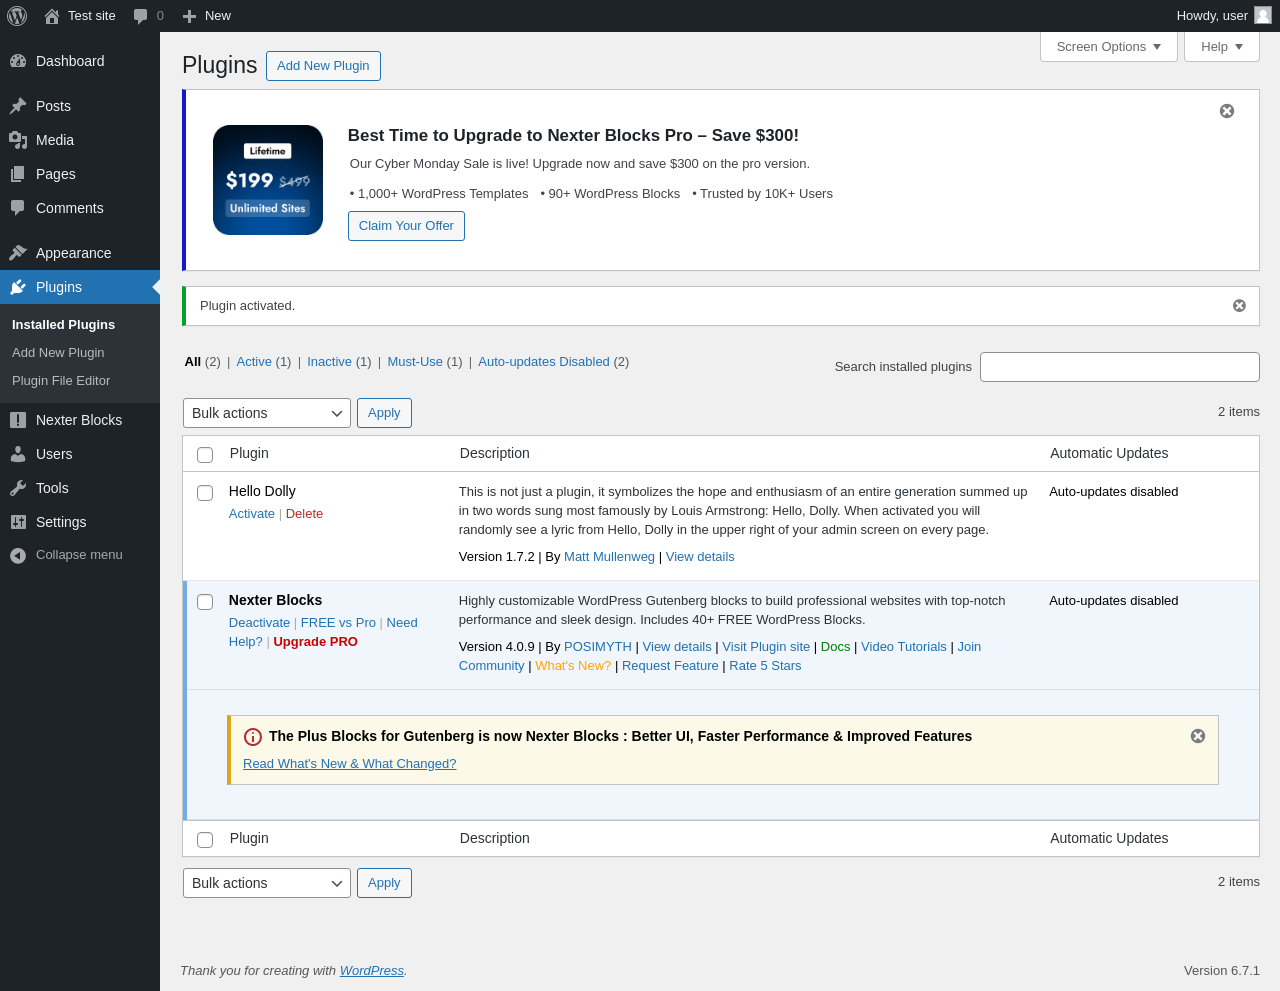Click the Request Feature link

(670, 666)
